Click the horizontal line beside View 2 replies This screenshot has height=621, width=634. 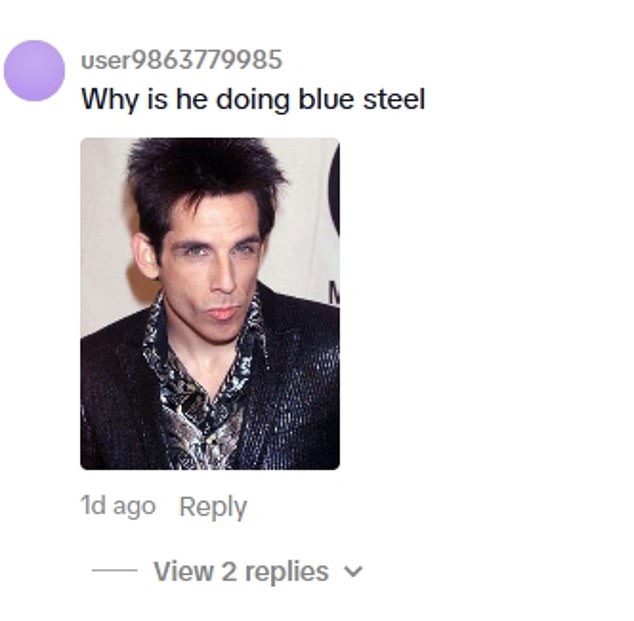[x=114, y=570]
